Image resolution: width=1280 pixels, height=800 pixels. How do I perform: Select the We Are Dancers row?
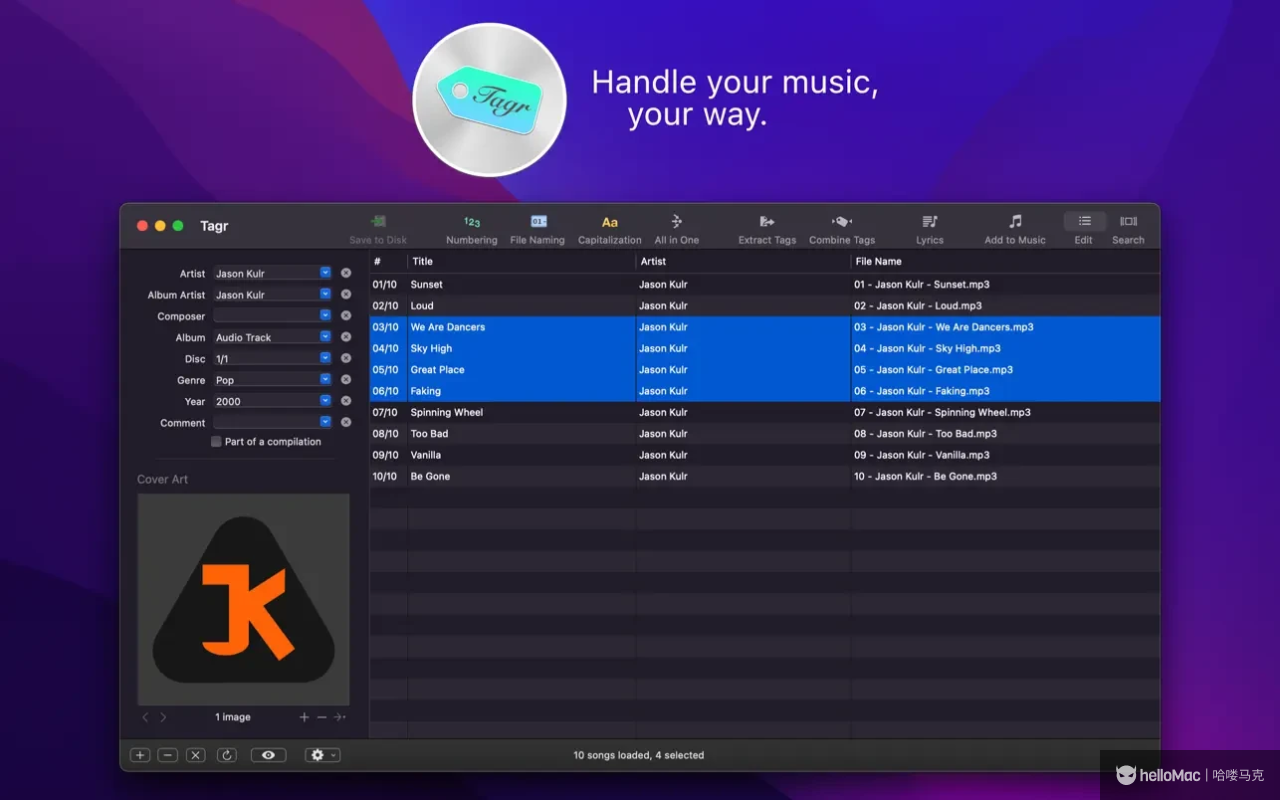pos(764,327)
